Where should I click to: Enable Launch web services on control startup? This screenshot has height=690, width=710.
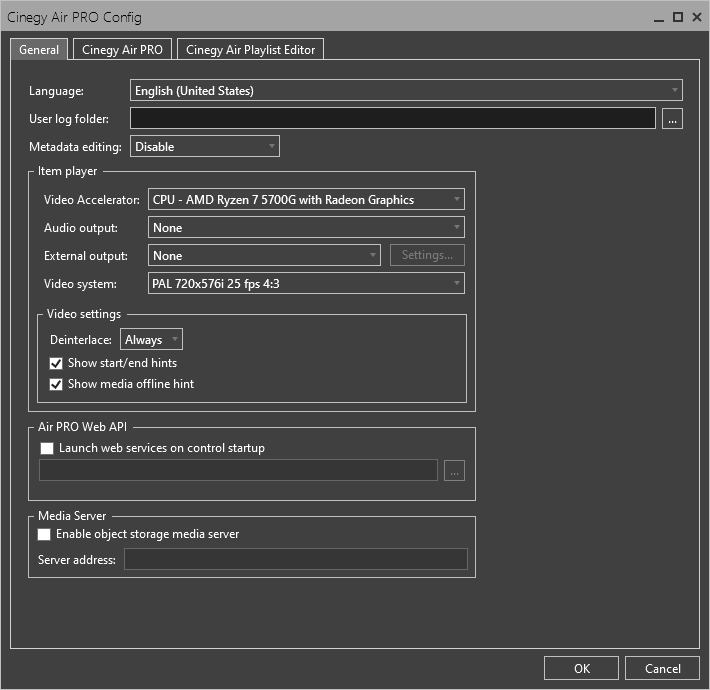point(47,448)
